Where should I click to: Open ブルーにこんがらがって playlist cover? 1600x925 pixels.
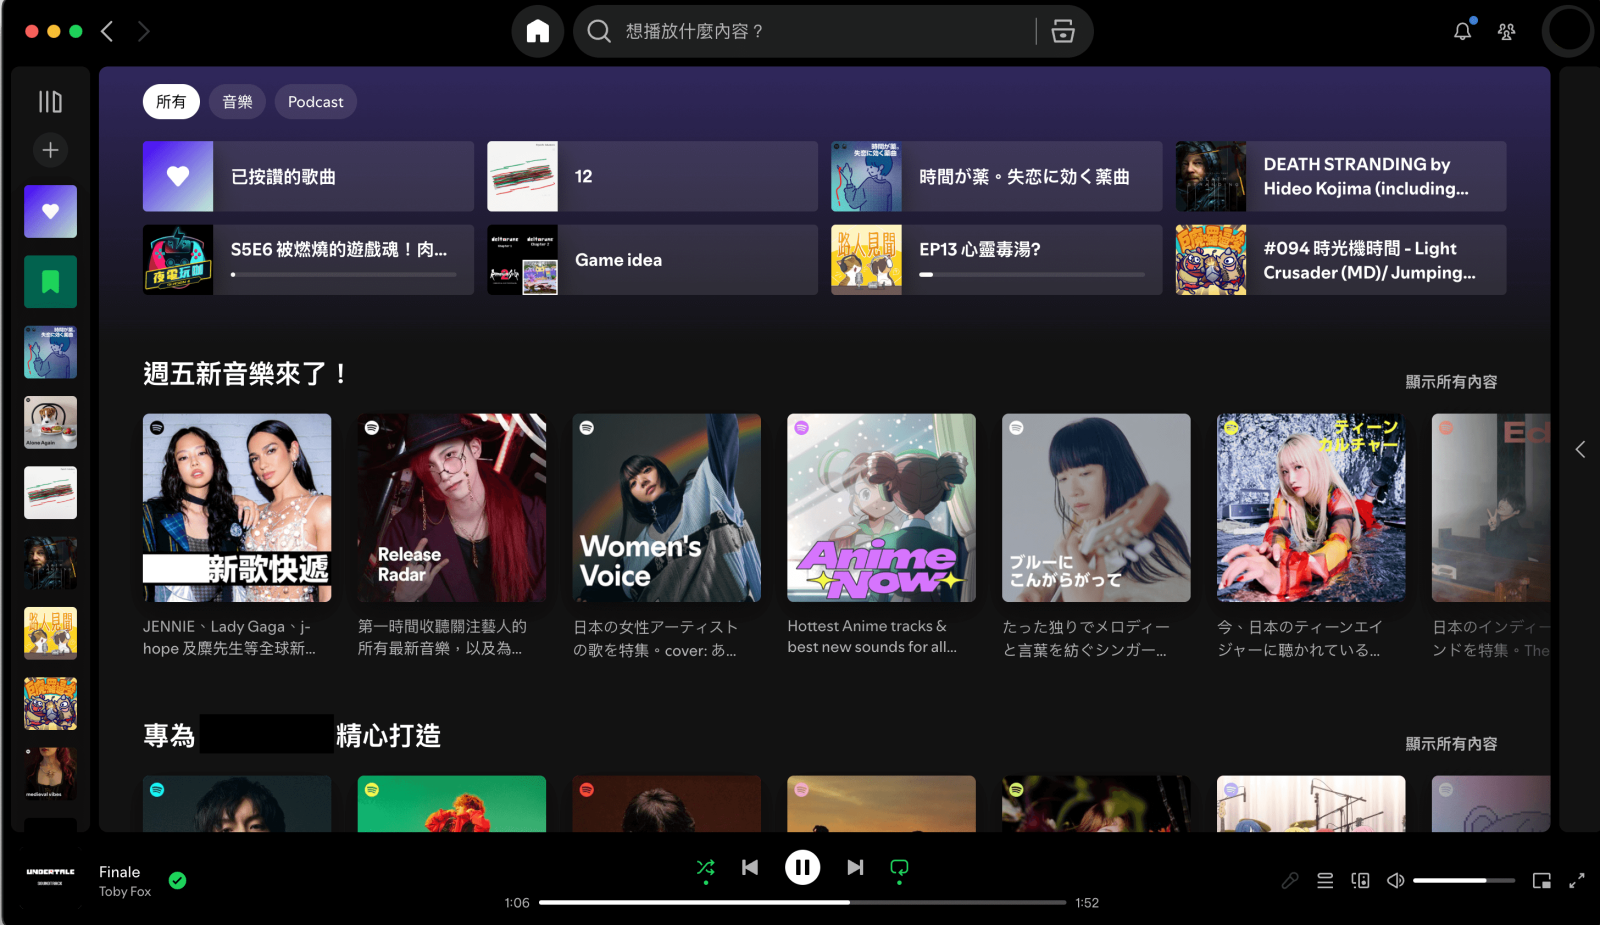[1096, 508]
